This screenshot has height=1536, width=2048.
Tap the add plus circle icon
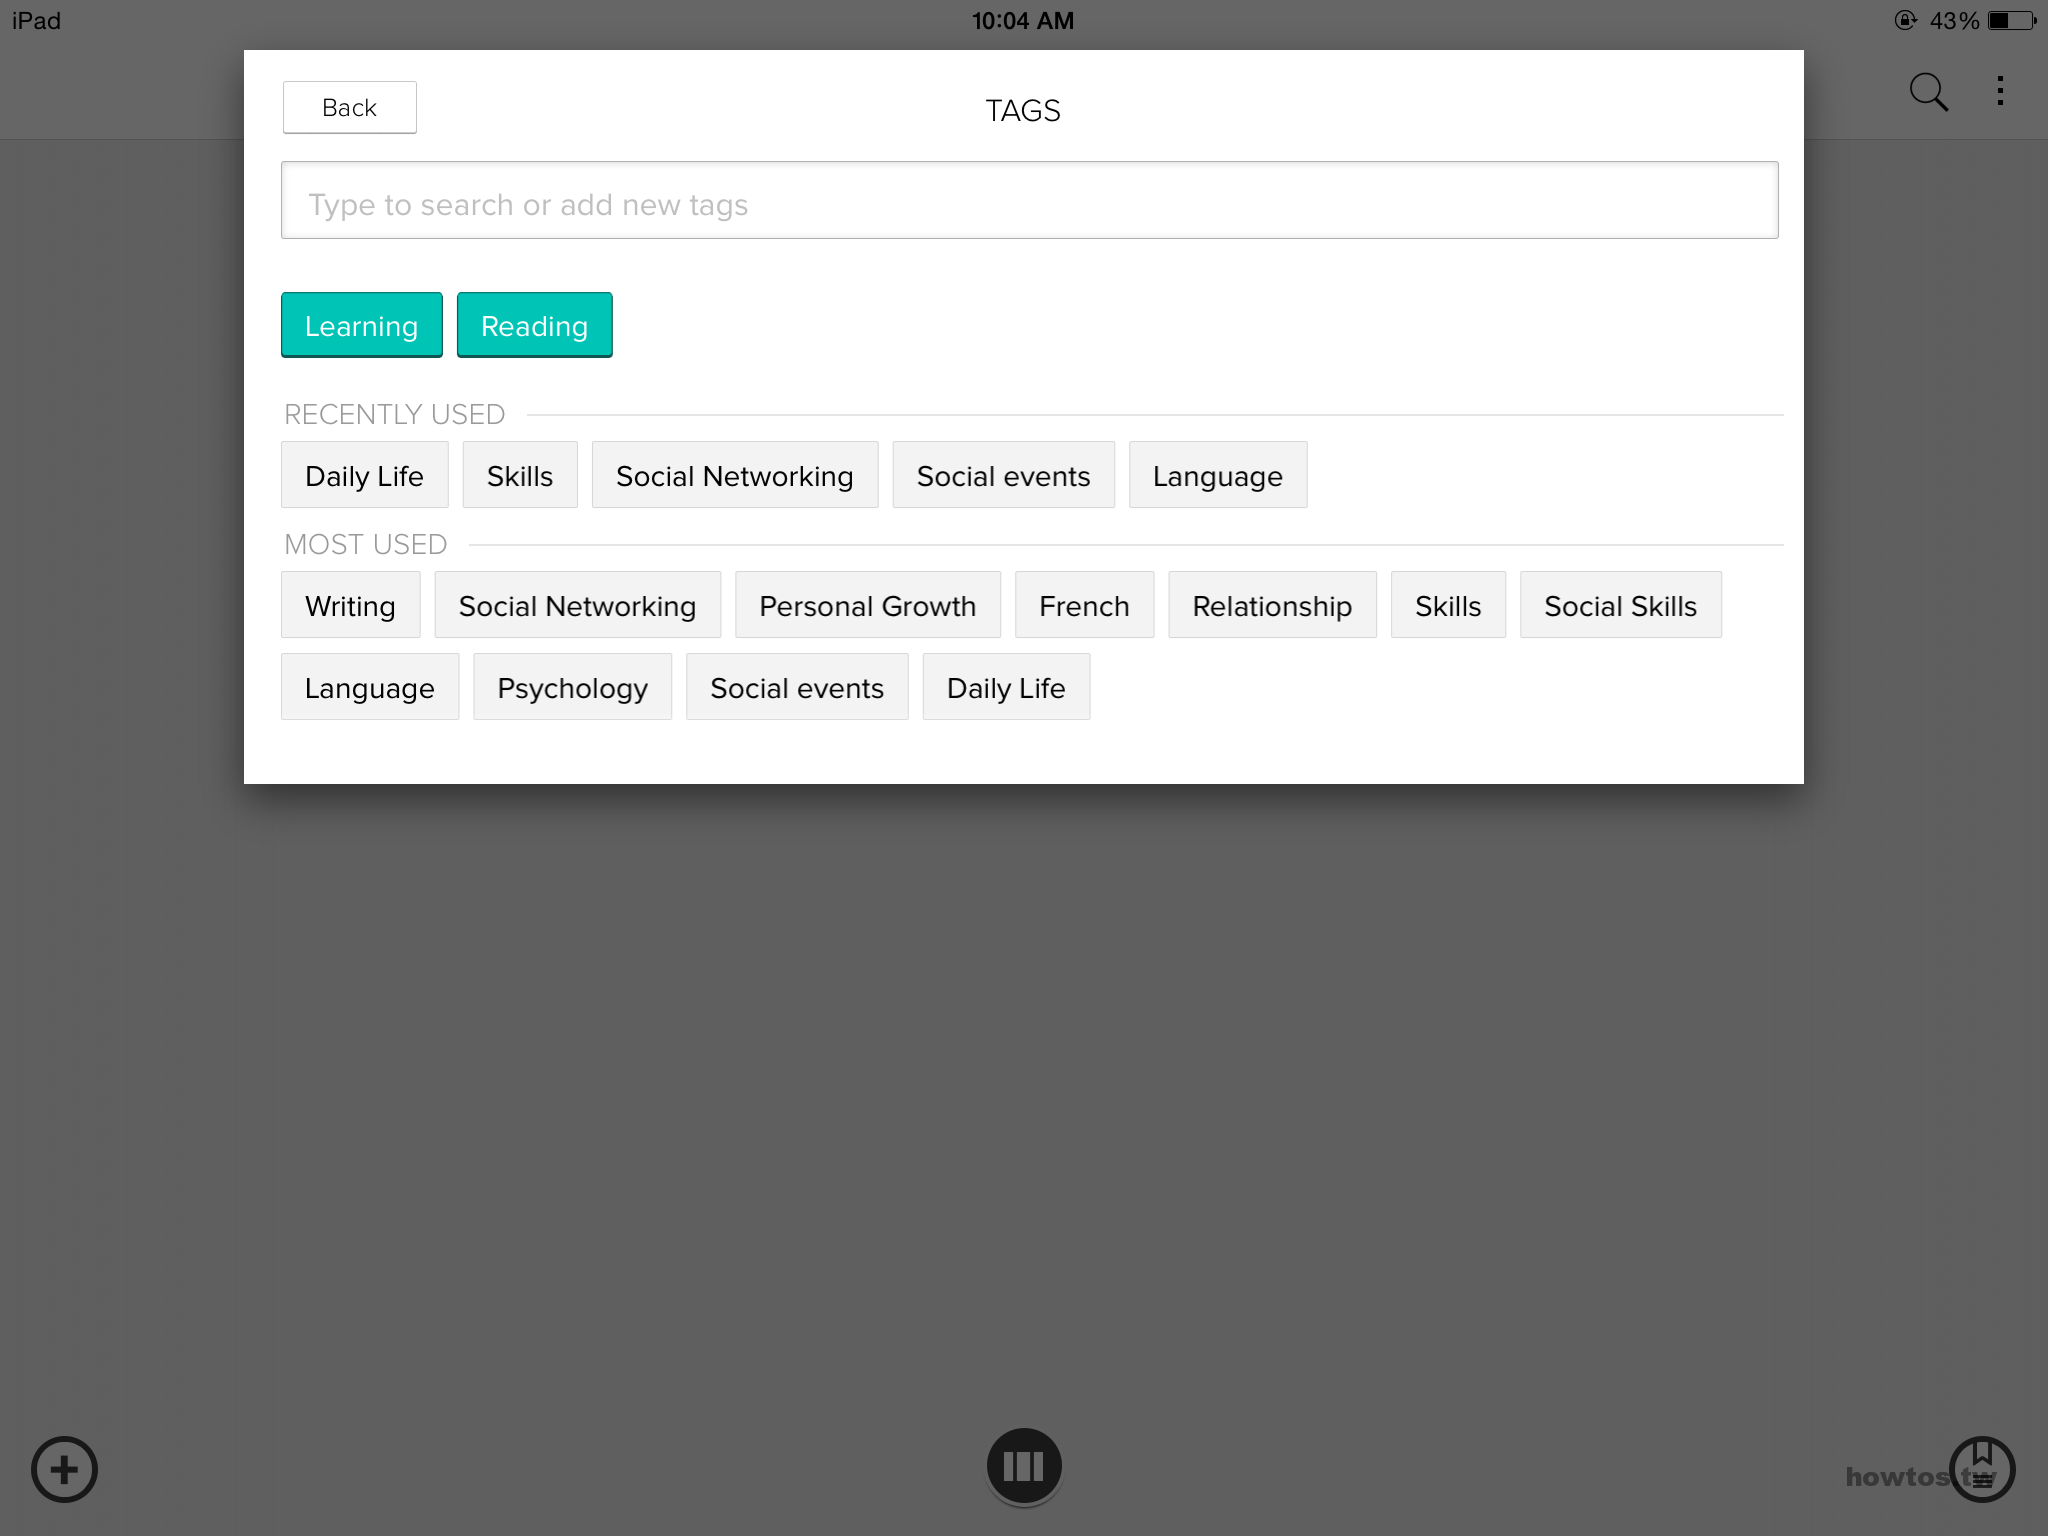click(64, 1469)
